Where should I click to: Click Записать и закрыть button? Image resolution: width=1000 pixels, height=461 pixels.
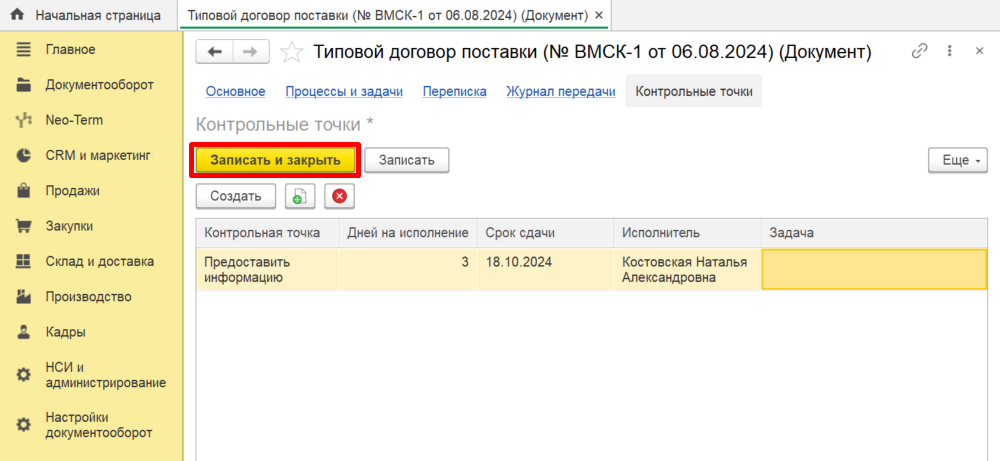pos(276,160)
